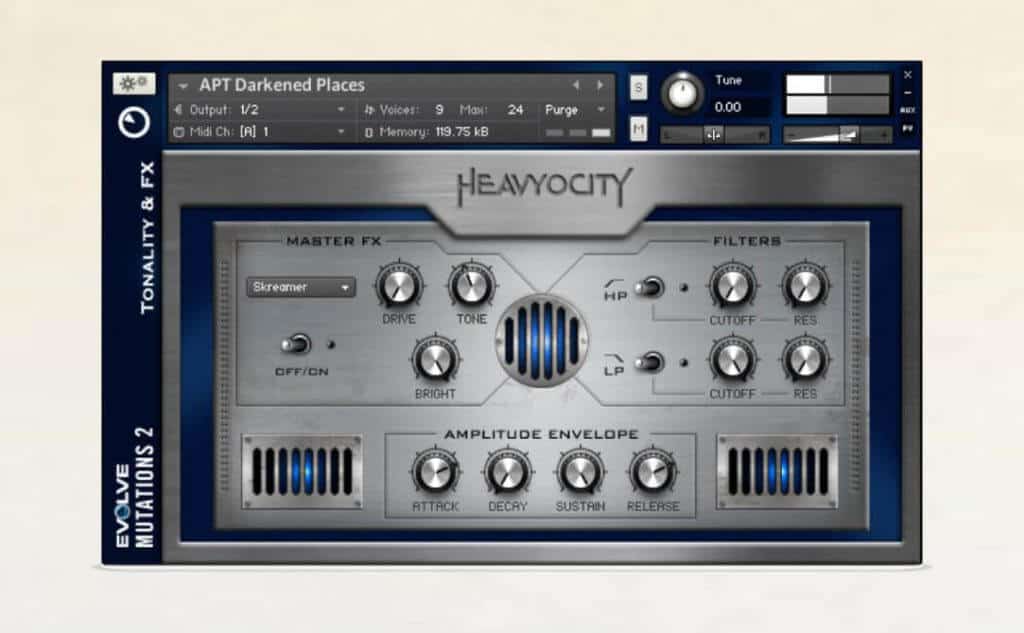The height and width of the screenshot is (633, 1024).
Task: Open the Skreamer effect type dropdown
Action: [x=301, y=287]
